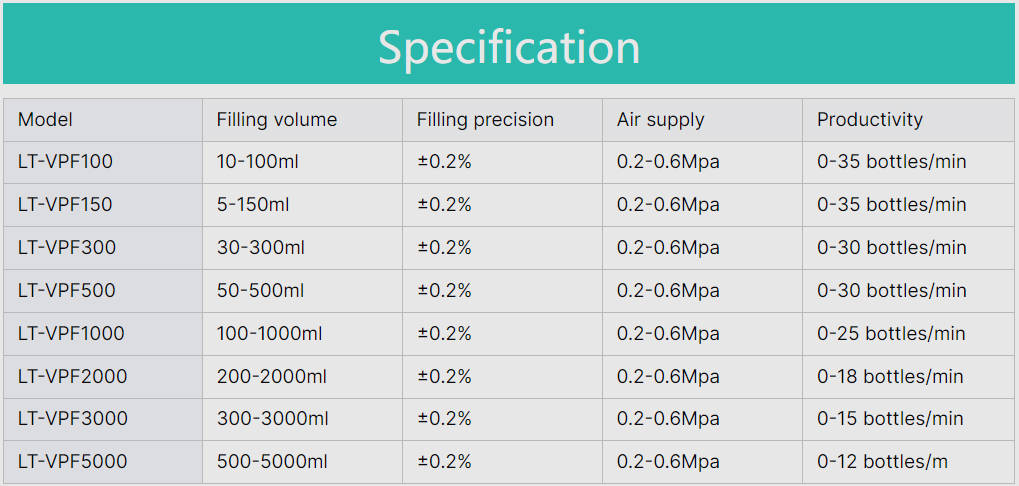Select the LT-VPF3000 model cell
This screenshot has height=486, width=1019.
point(73,419)
